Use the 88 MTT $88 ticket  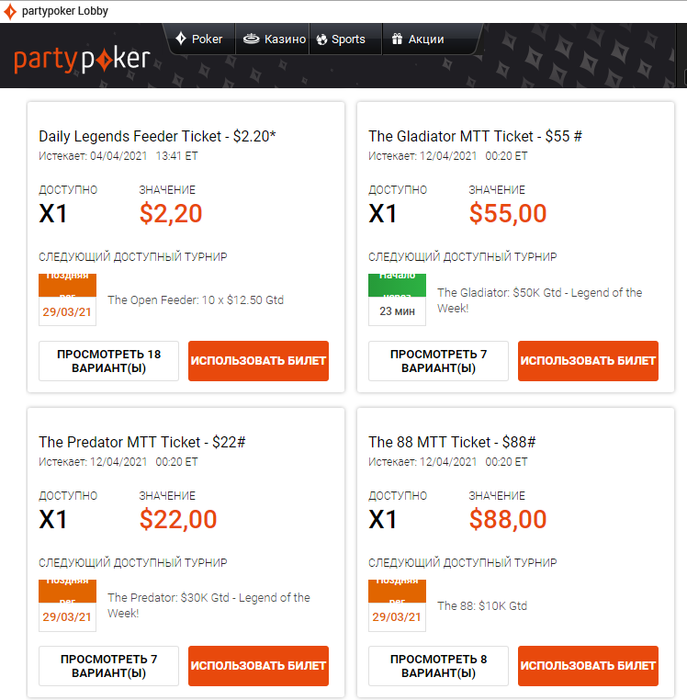coord(588,666)
